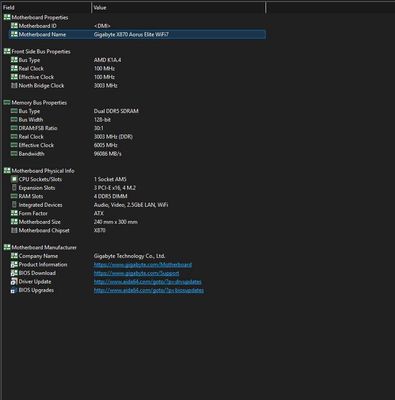Open the gigabyte.com/Motherboard product link
Viewport: 395px width, 400px height.
tap(143, 265)
